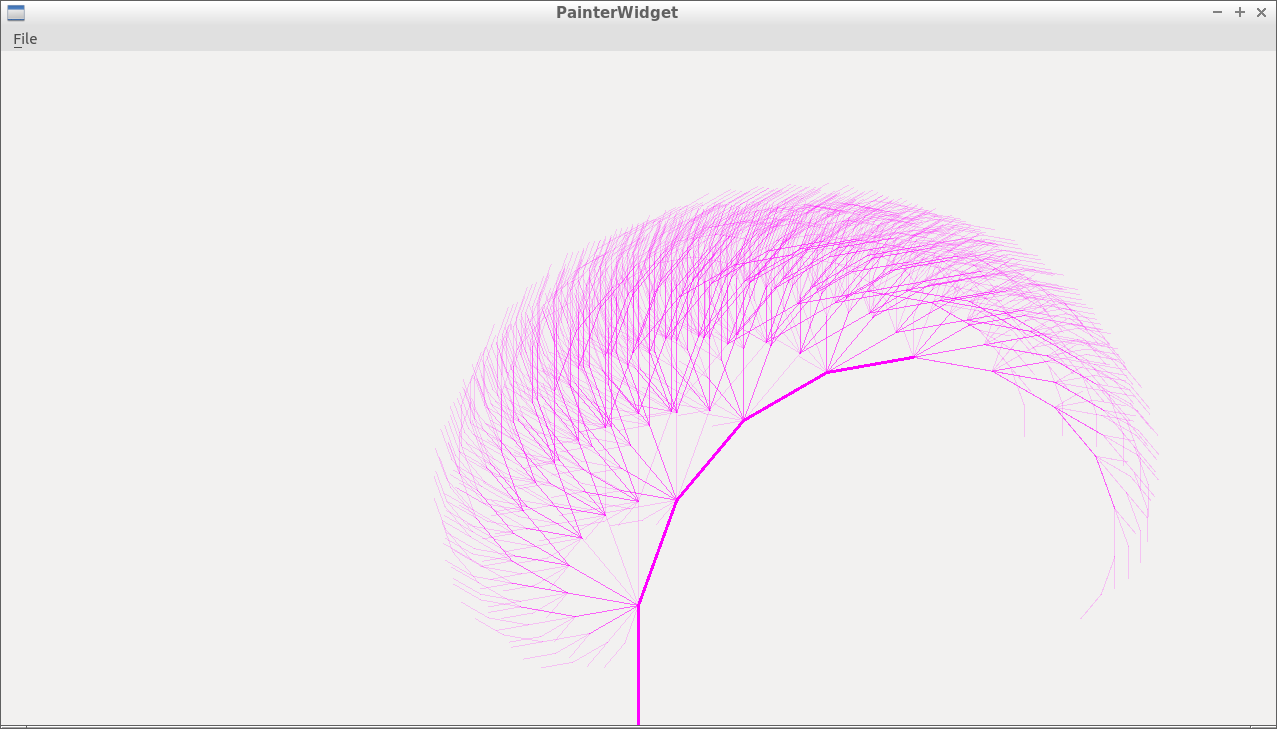
Task: Click the fourth joint of the thick branch
Action: (x=827, y=372)
